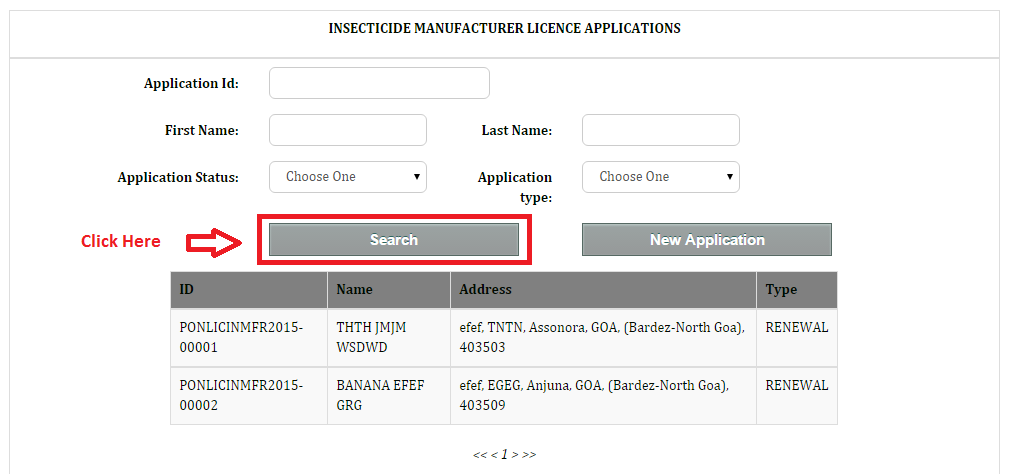Viewport: 1009px width, 474px height.
Task: Select page 1 in pagination
Action: (505, 455)
